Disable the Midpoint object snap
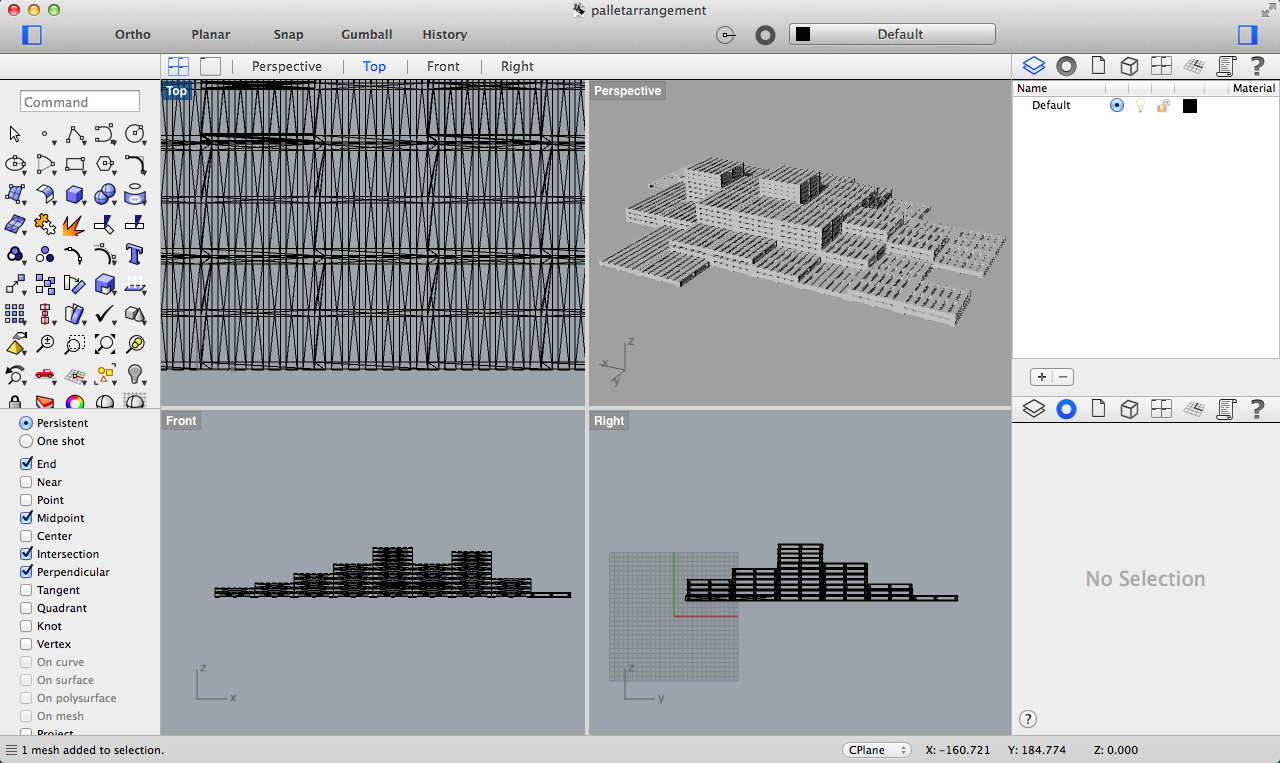 point(26,518)
